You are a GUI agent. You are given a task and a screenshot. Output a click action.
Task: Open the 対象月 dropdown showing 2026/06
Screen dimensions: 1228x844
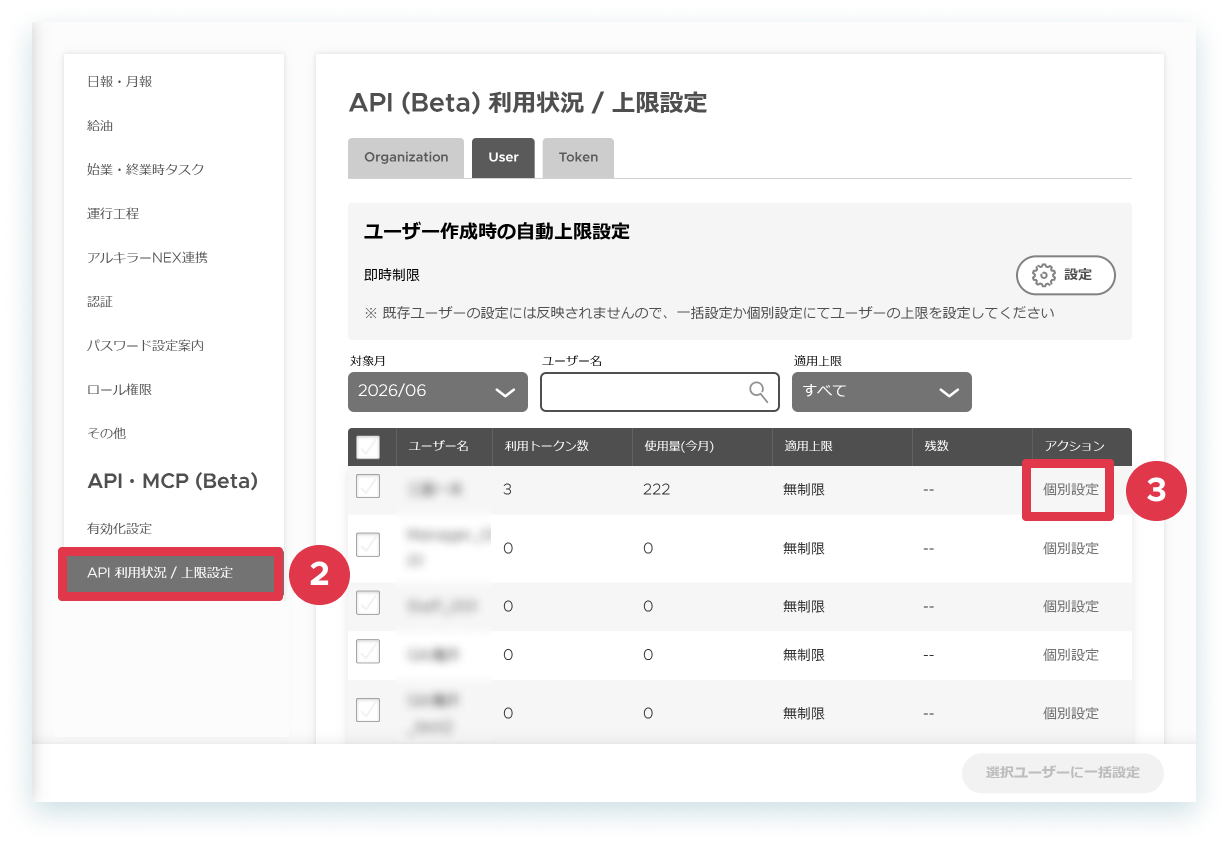438,391
